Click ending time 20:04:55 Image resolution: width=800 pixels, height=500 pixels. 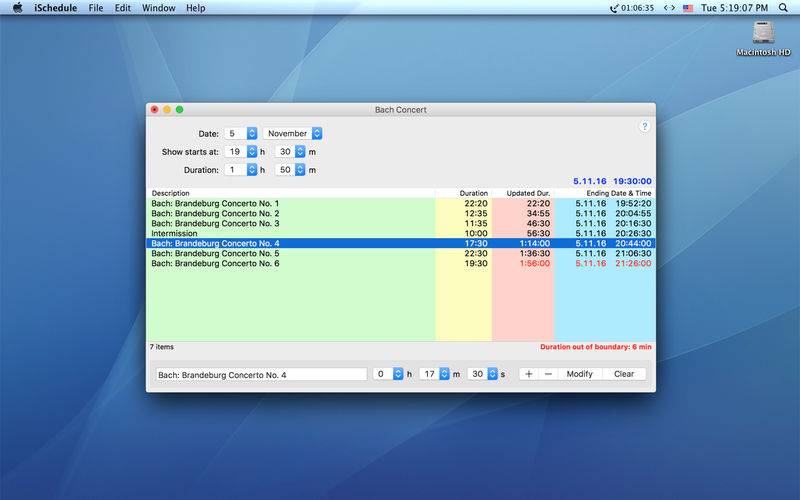tap(633, 213)
